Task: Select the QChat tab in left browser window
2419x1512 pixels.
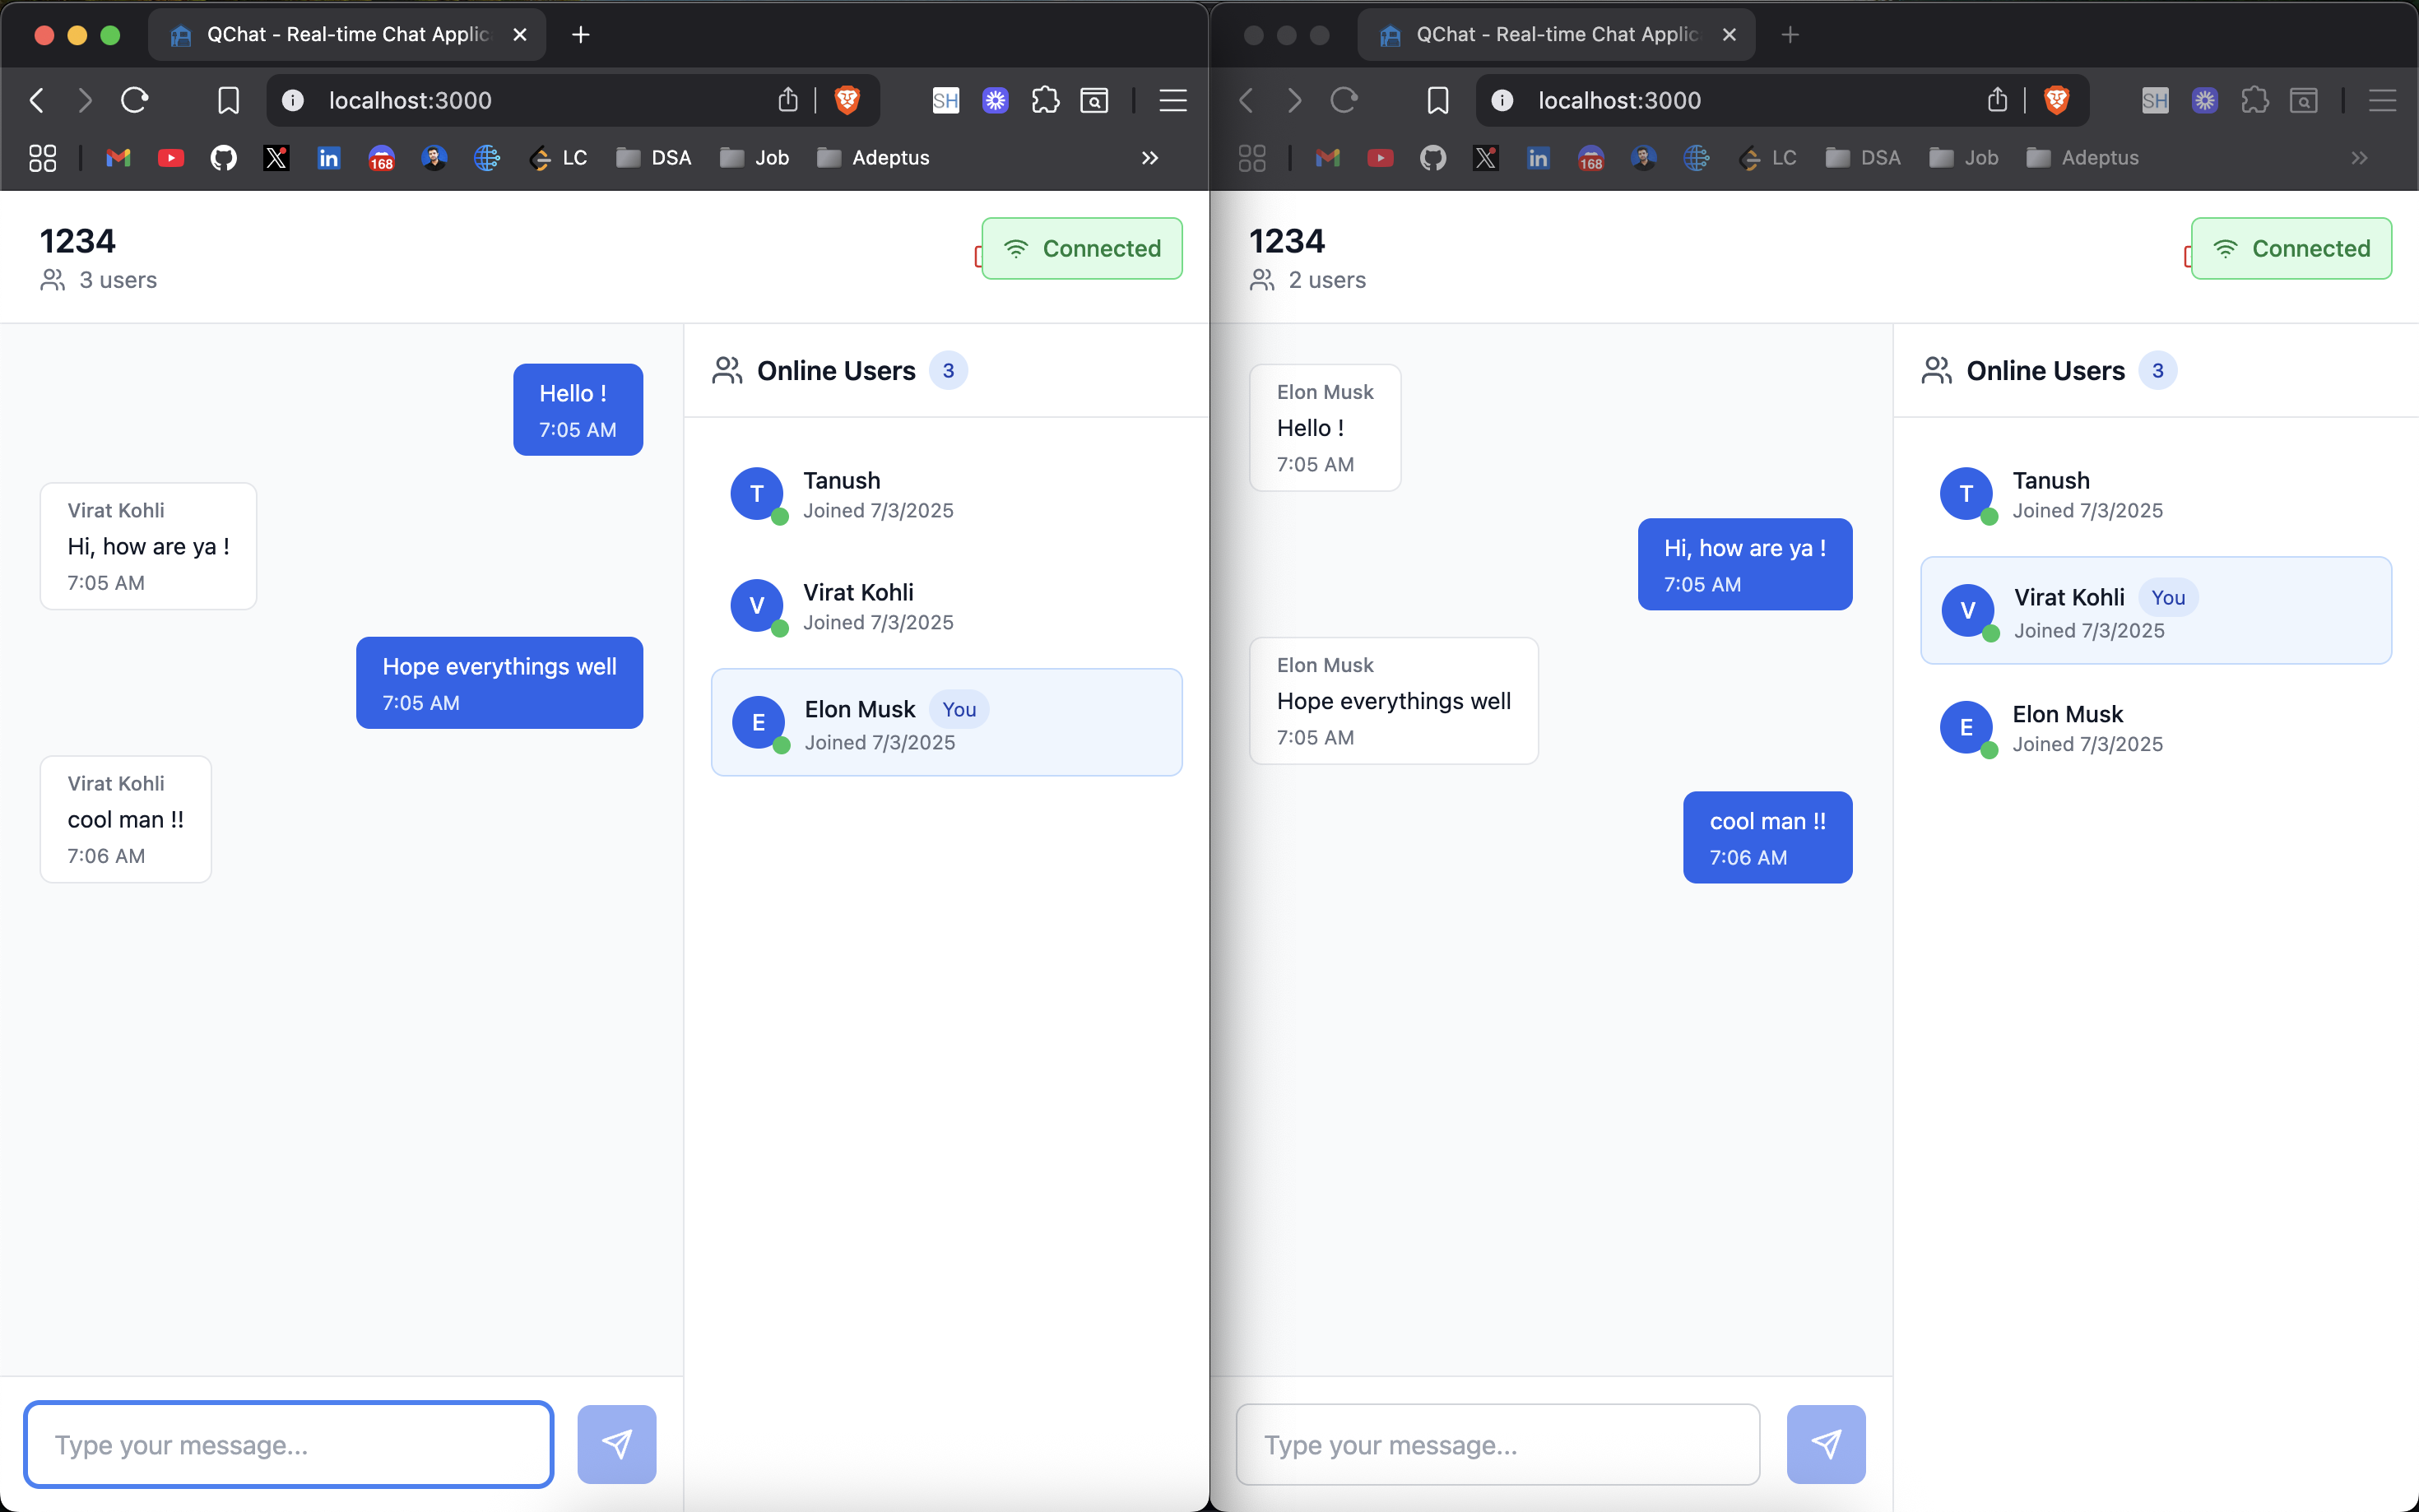Action: (347, 35)
